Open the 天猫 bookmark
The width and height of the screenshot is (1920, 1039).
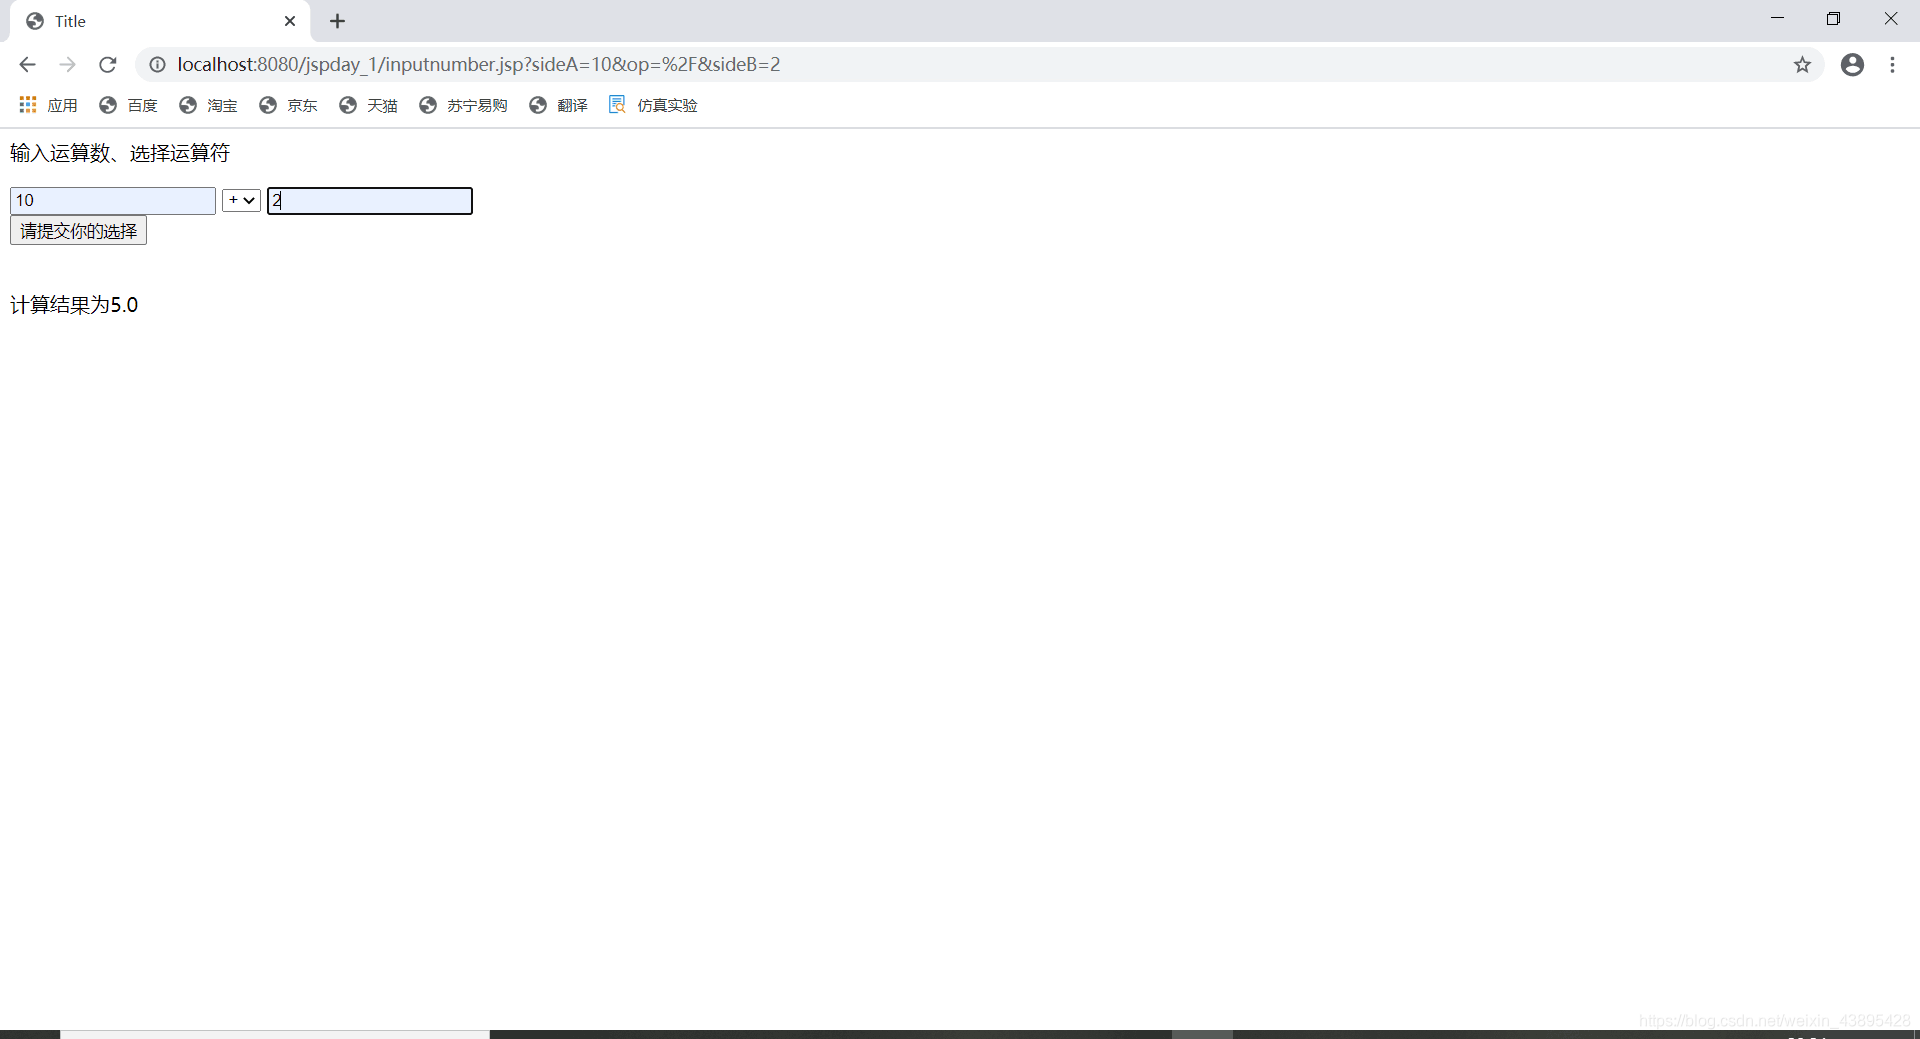pyautogui.click(x=368, y=105)
